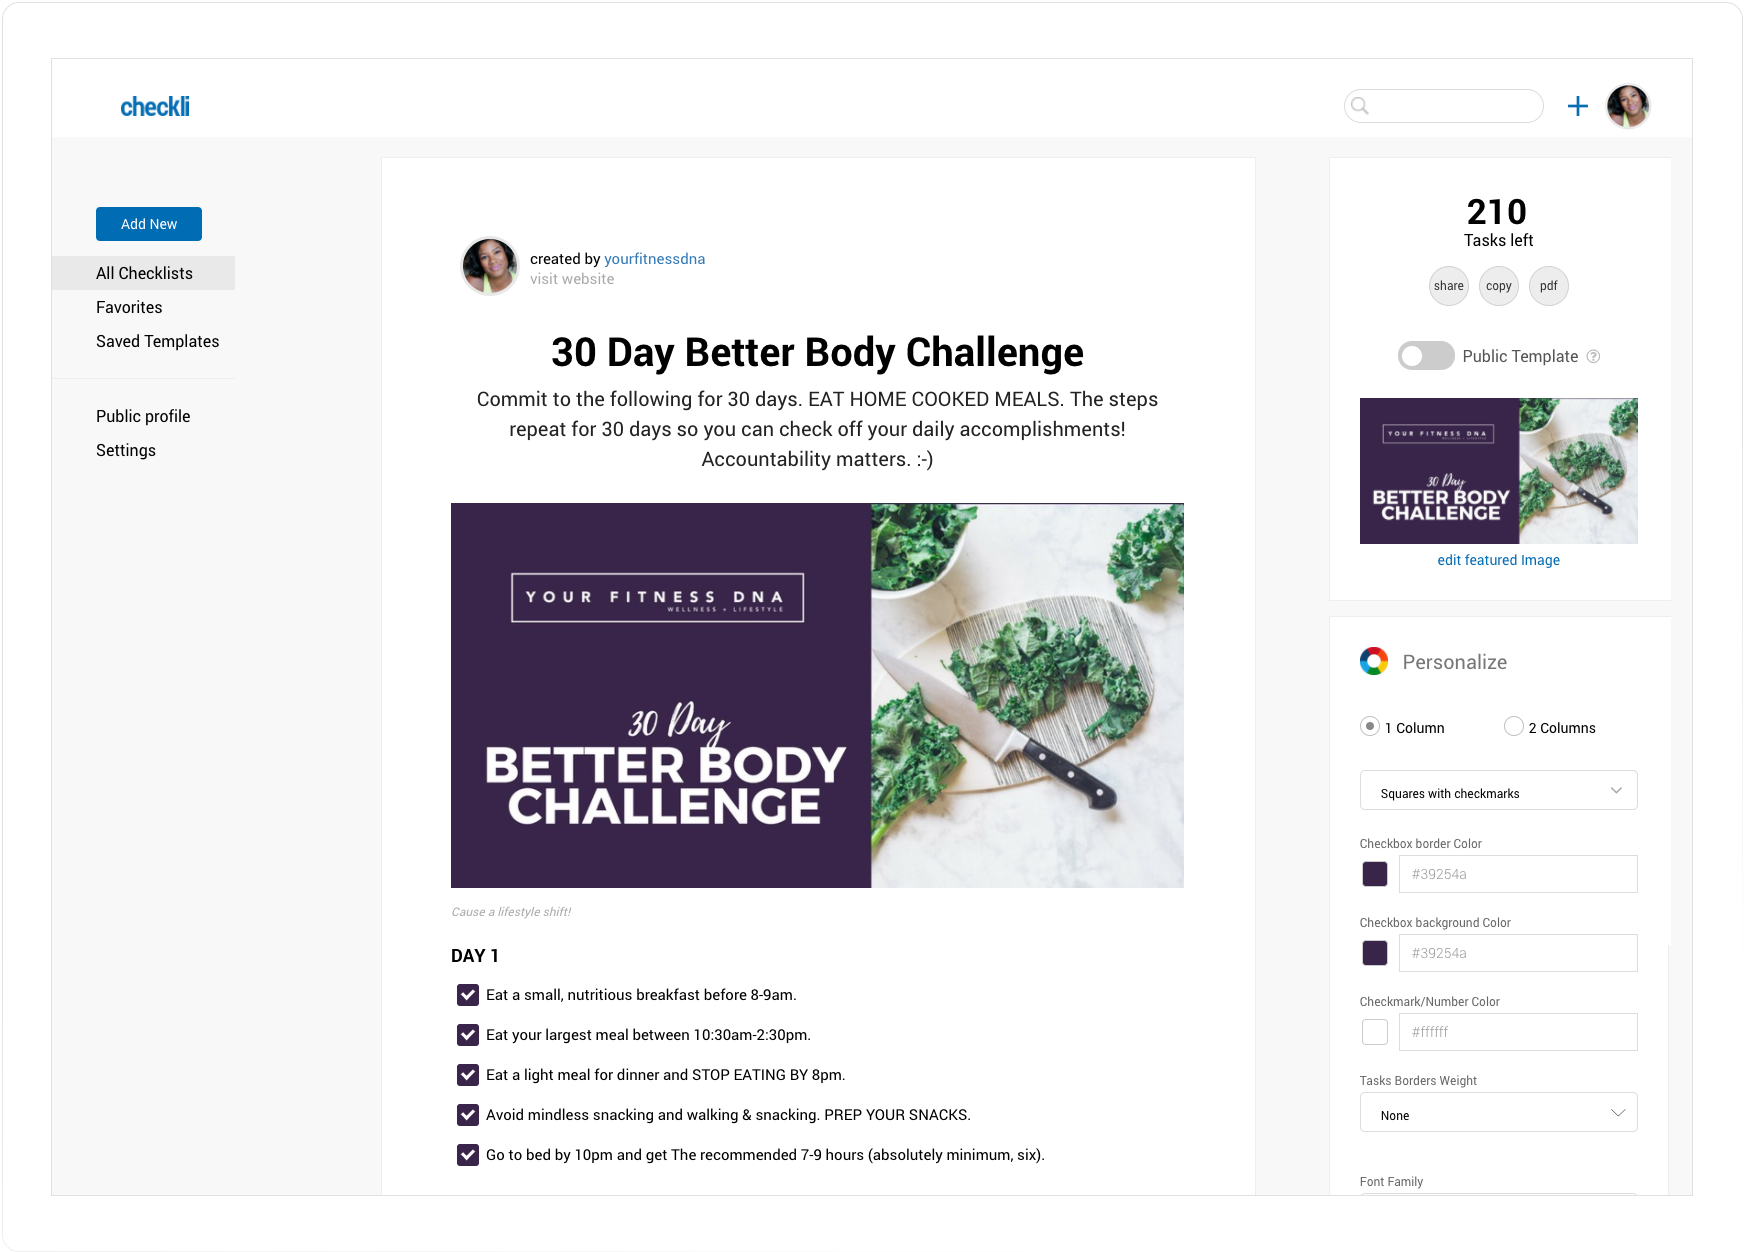
Task: Open Favorites in the sidebar
Action: [x=129, y=307]
